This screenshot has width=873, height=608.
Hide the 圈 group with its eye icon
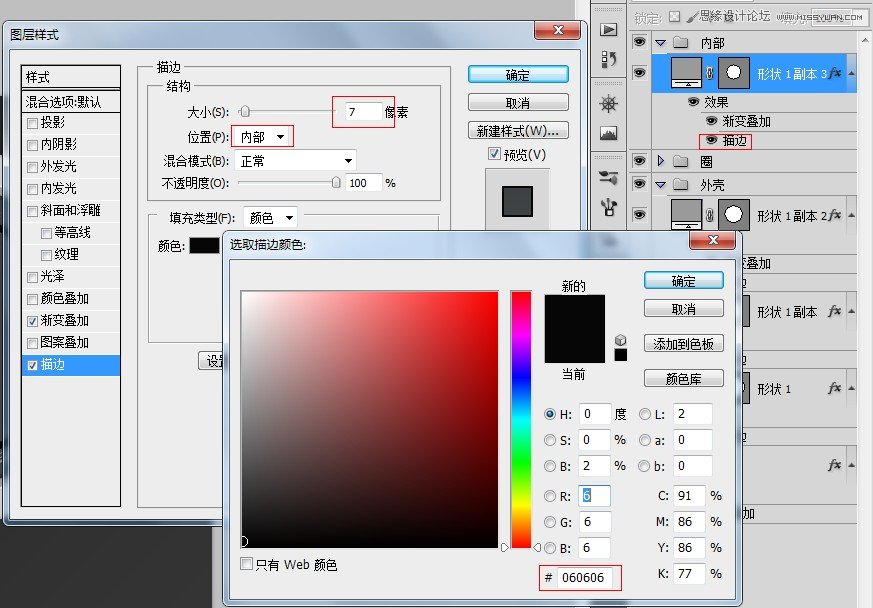coord(639,161)
